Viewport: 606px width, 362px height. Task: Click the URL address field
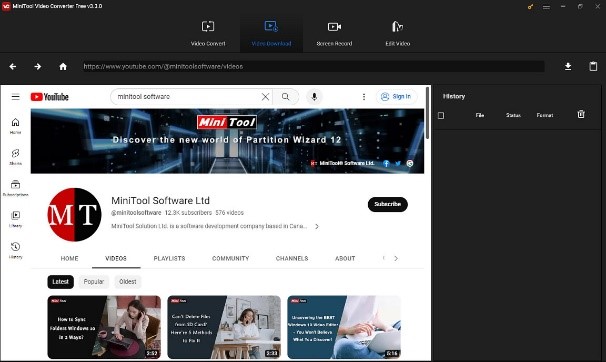click(x=313, y=66)
